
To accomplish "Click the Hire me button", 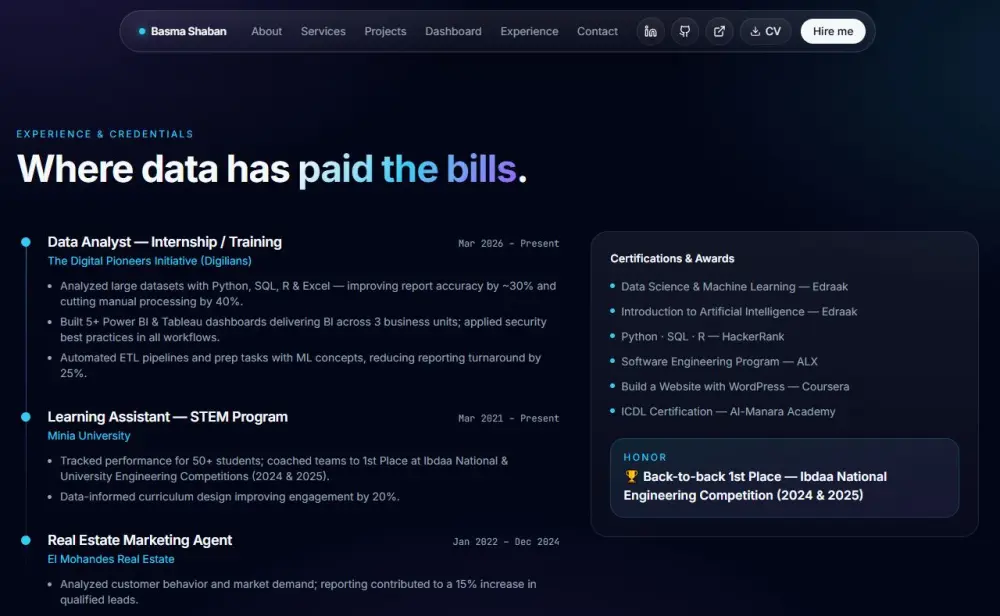I will (x=833, y=31).
